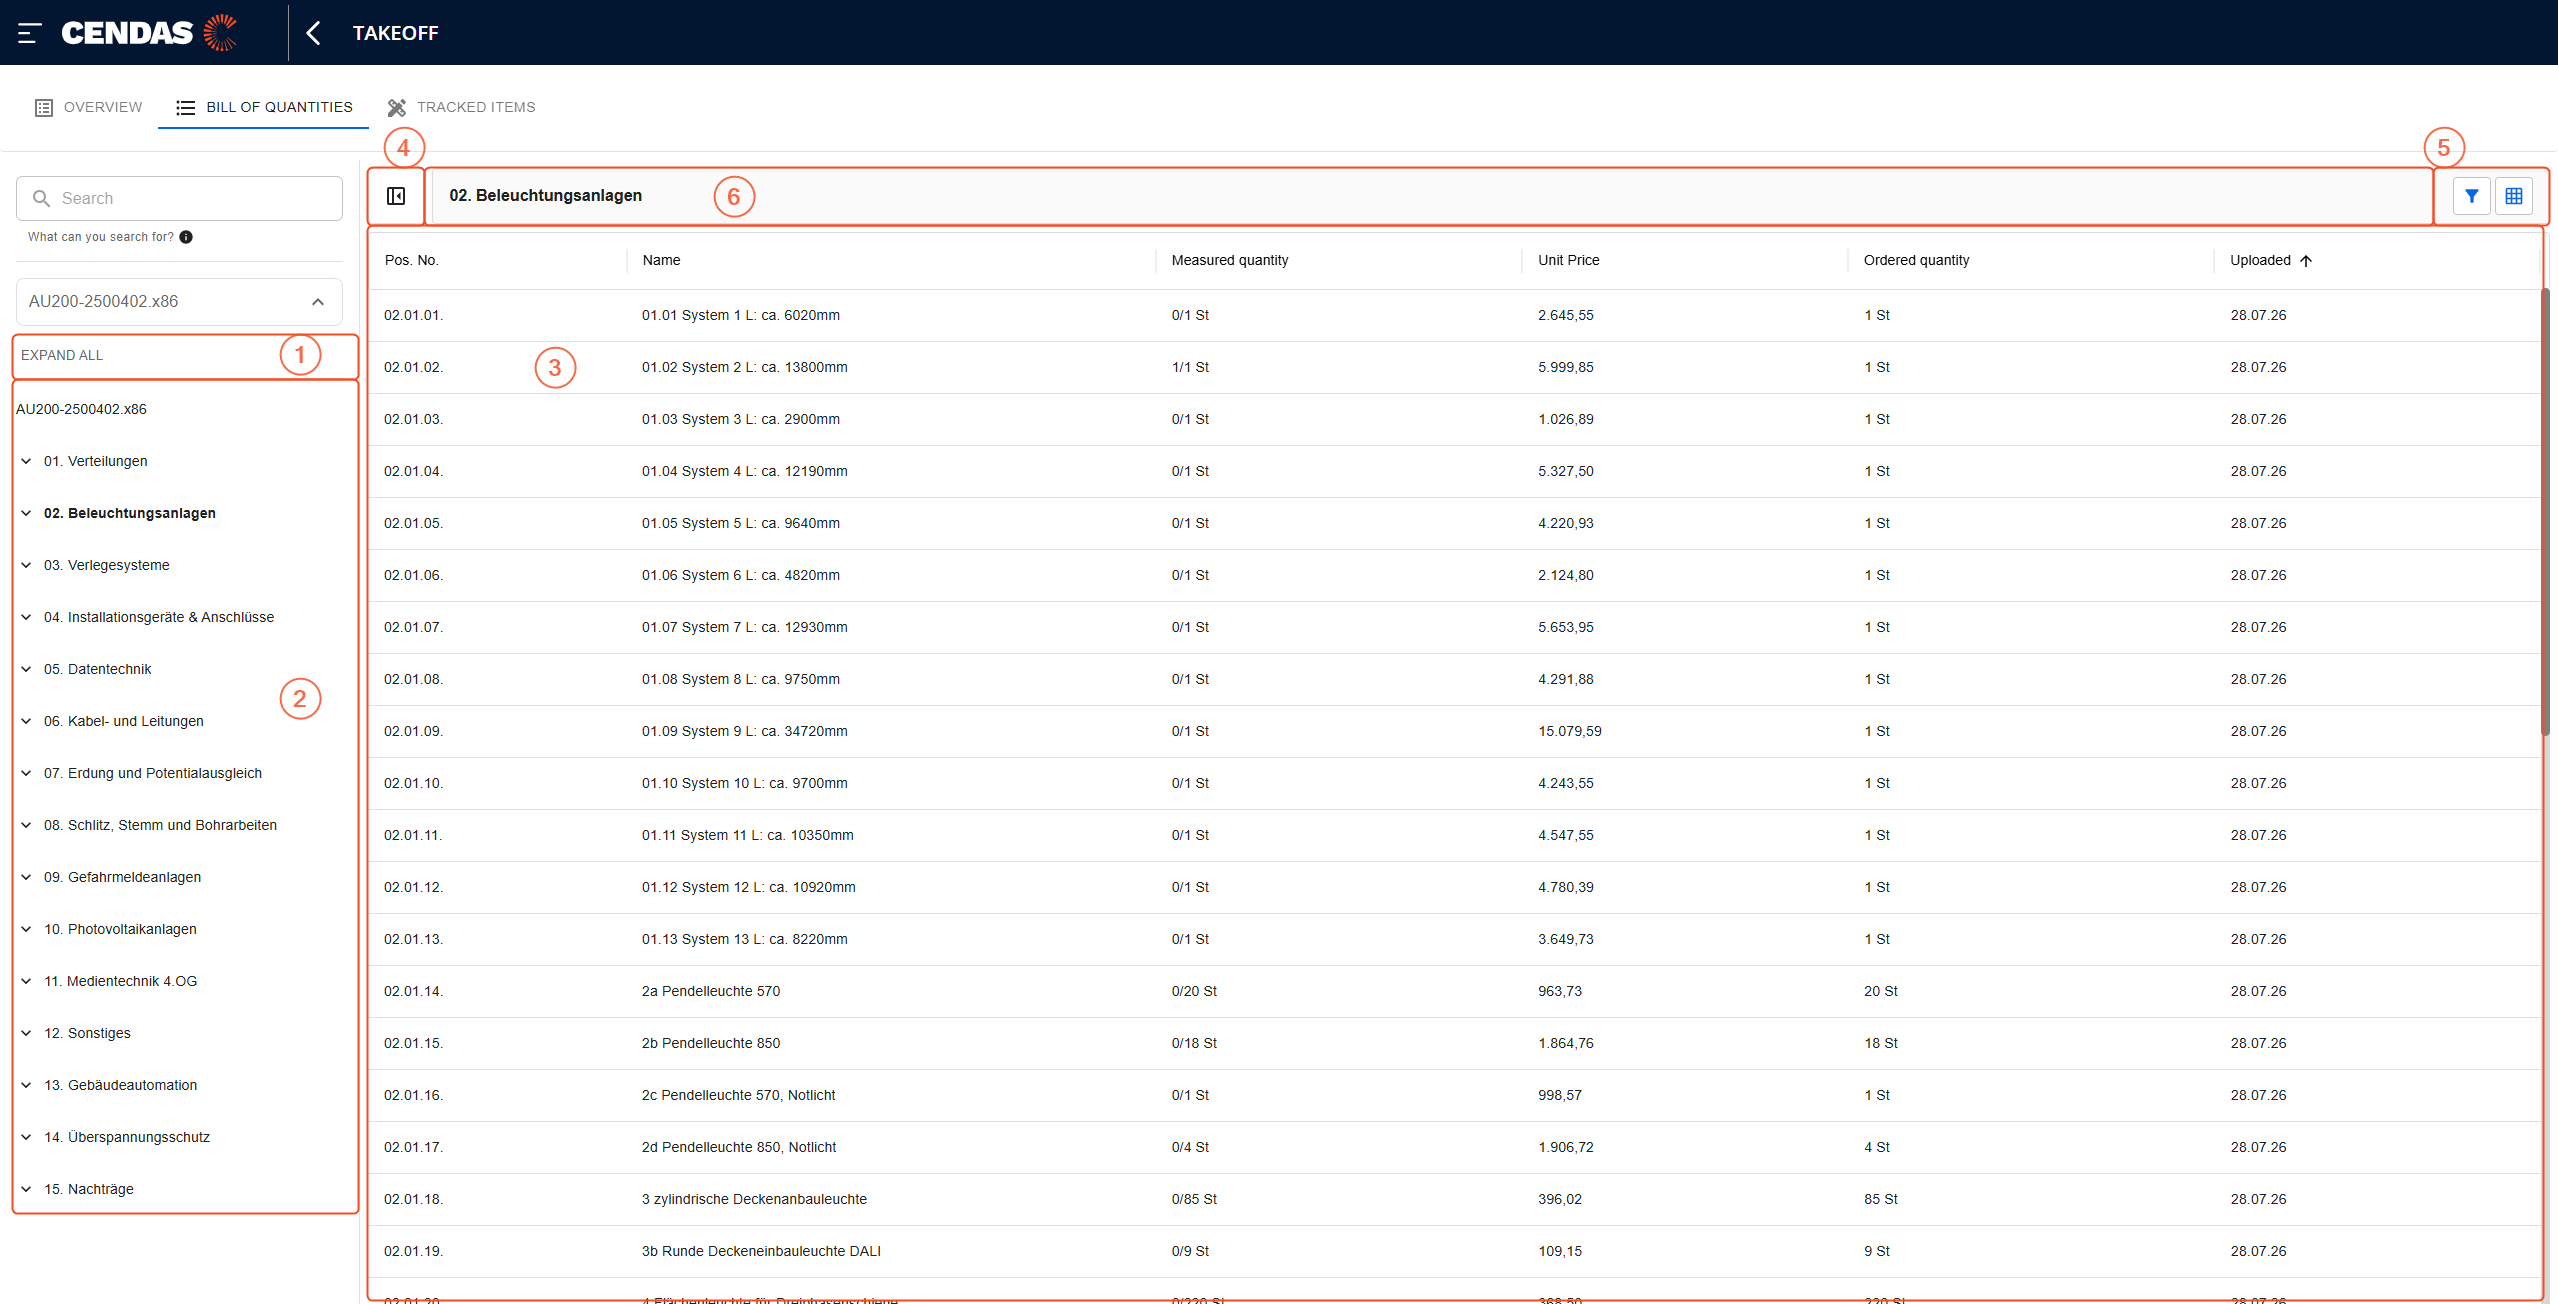Screen dimensions: 2558x1304
Task: Expand the 01. Verteilungen tree node
Action: click(26, 461)
